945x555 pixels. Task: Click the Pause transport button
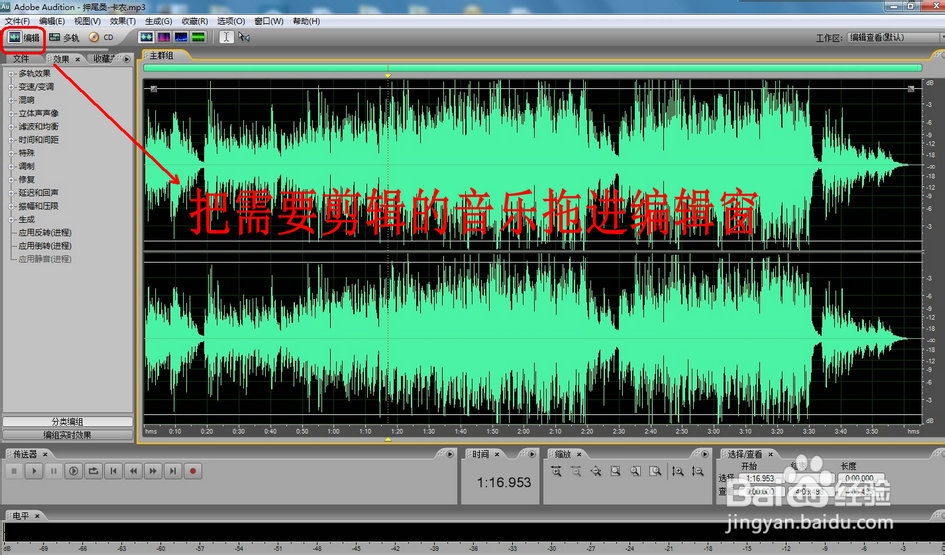click(54, 471)
